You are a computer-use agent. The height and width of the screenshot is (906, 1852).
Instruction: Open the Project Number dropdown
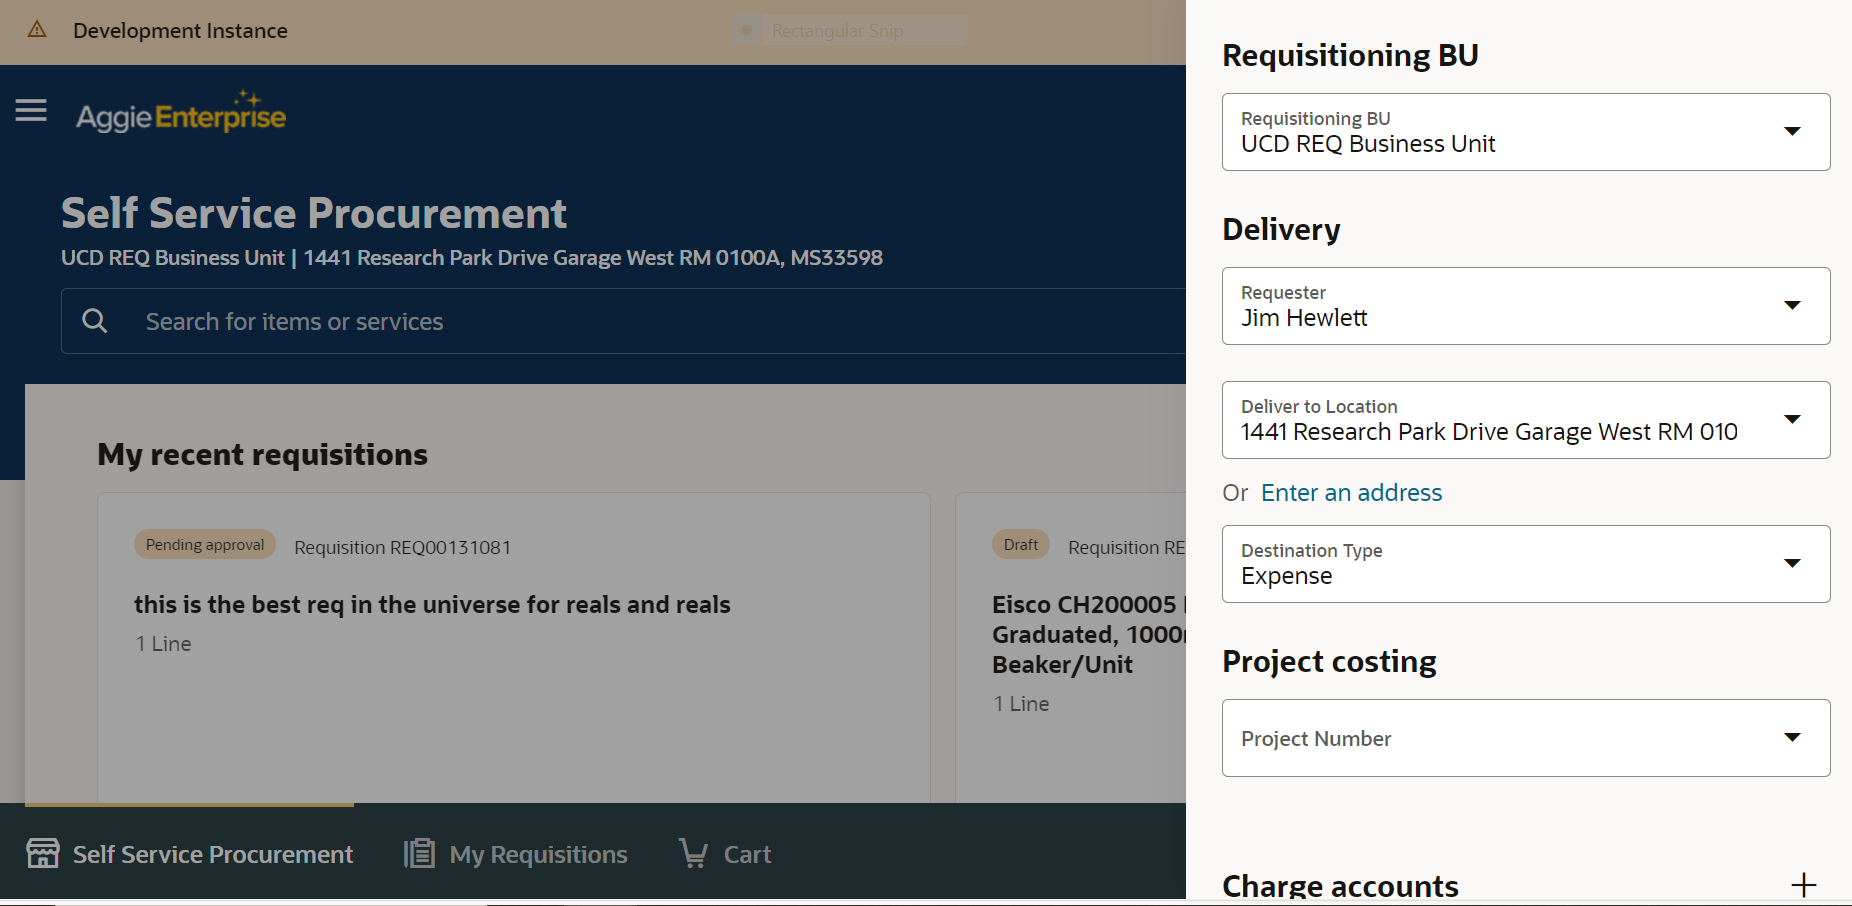pyautogui.click(x=1526, y=738)
